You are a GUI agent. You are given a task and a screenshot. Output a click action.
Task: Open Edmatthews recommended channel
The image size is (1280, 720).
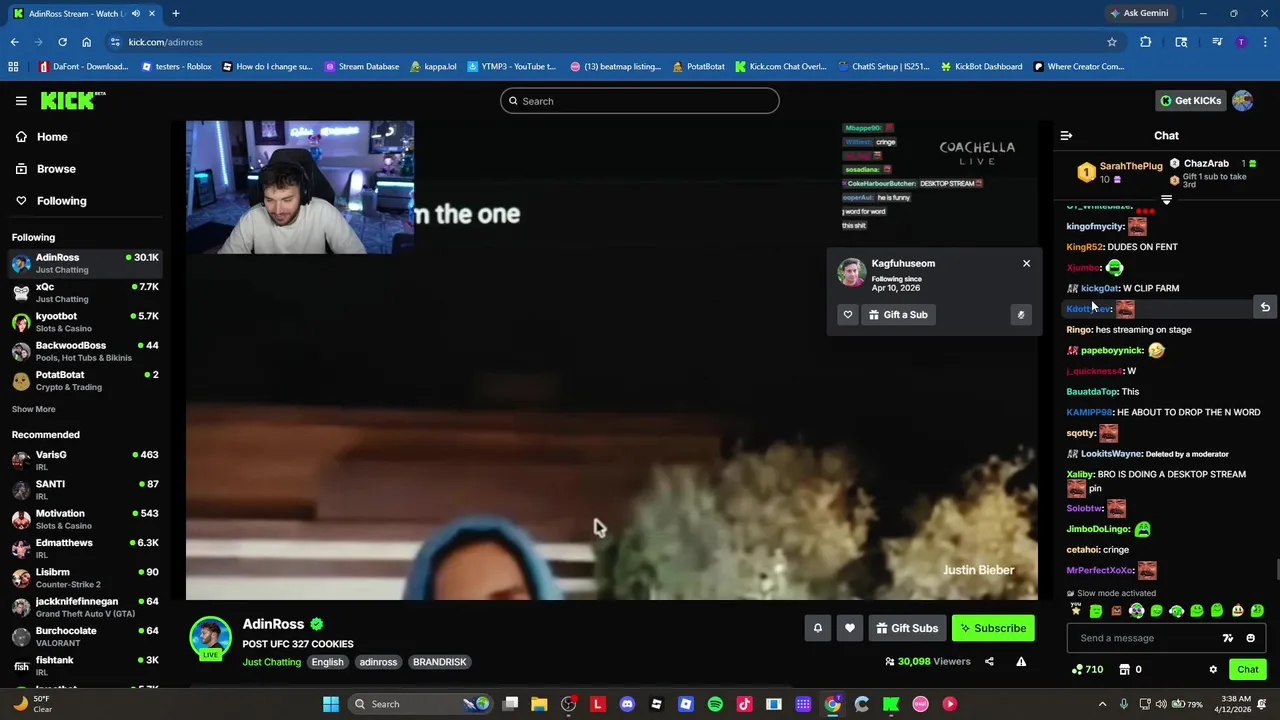click(85, 548)
